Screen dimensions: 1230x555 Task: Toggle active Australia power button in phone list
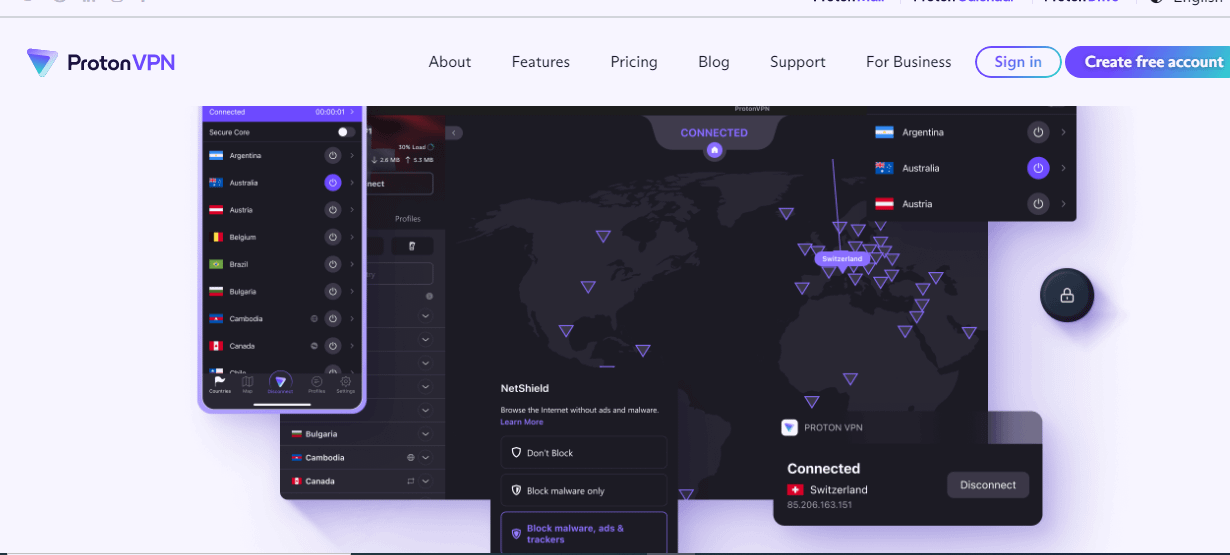(333, 183)
